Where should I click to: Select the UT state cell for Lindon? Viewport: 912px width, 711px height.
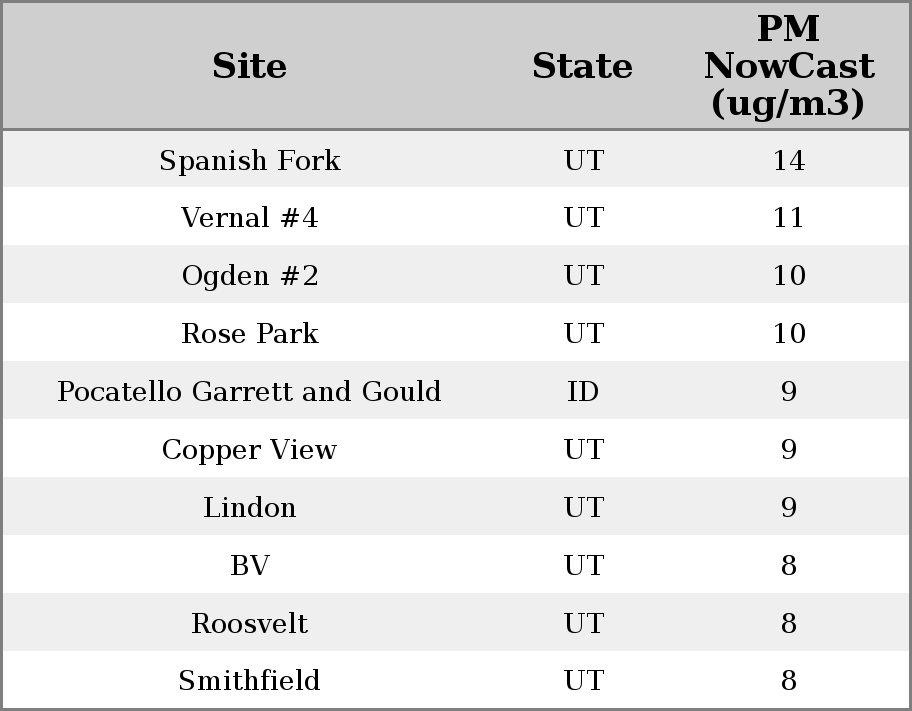click(583, 508)
